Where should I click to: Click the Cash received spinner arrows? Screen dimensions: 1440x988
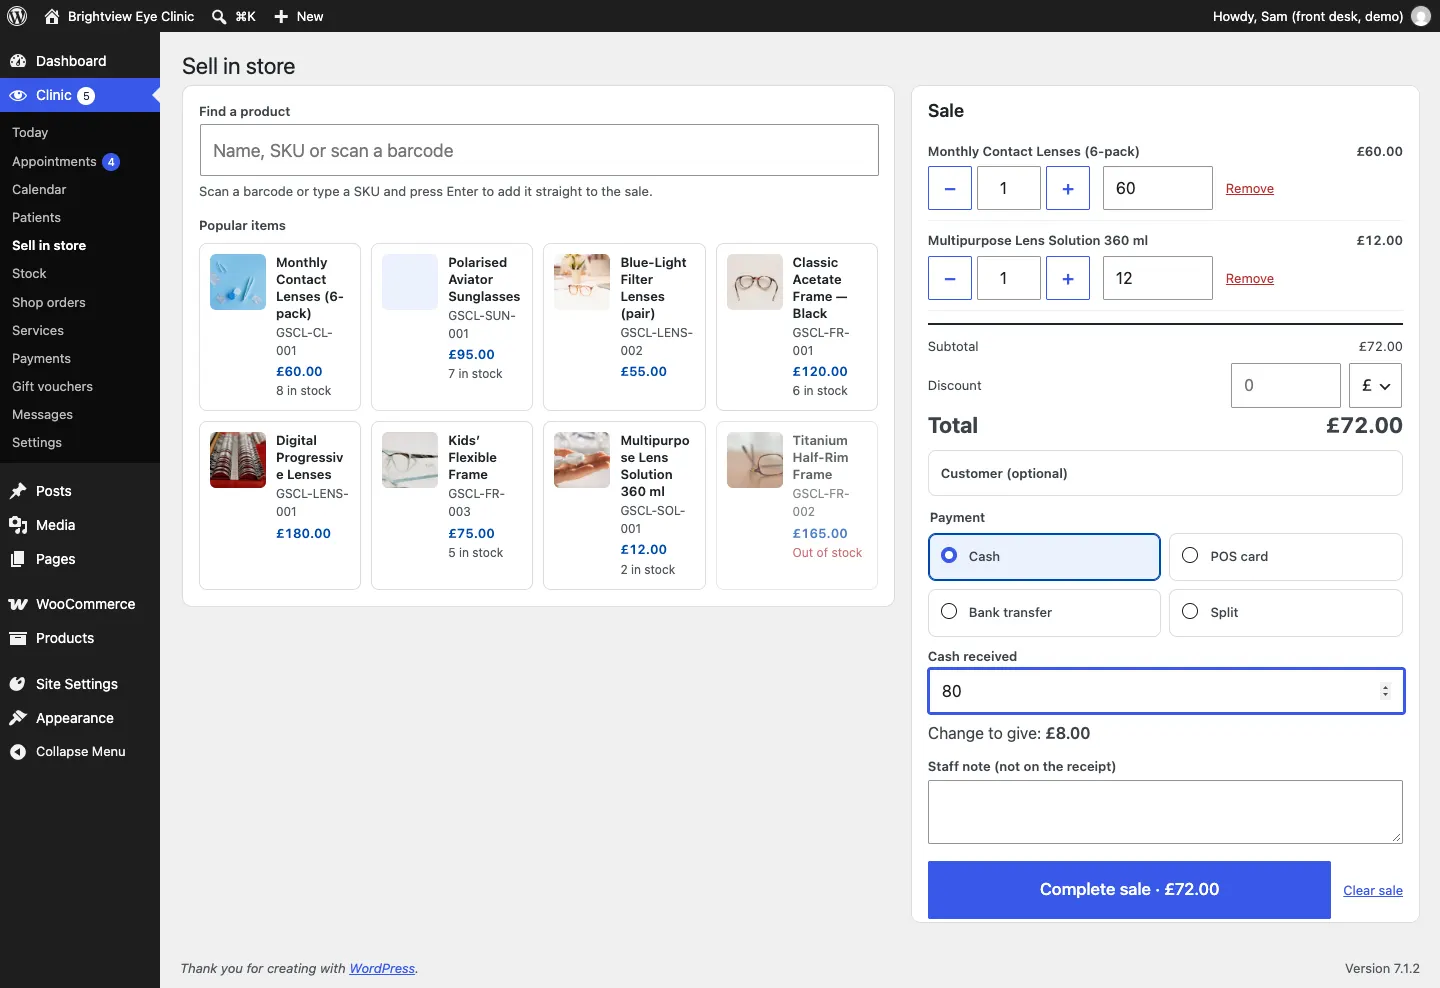[x=1385, y=691]
